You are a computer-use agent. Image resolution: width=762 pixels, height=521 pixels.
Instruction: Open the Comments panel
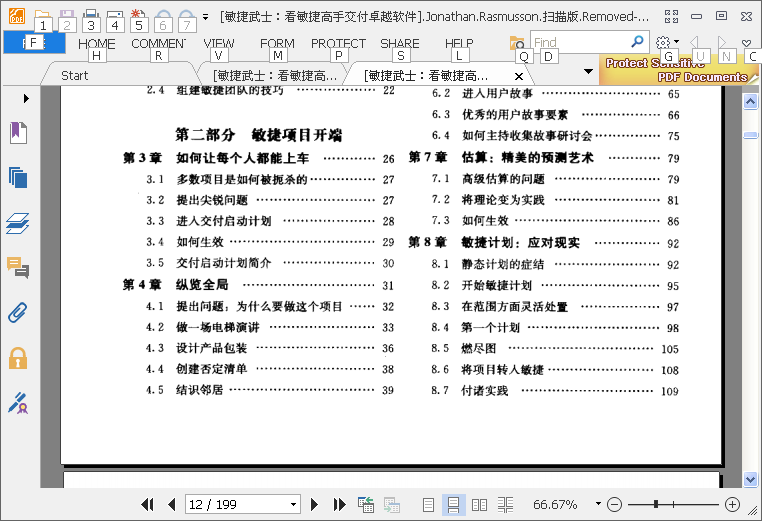coord(17,267)
